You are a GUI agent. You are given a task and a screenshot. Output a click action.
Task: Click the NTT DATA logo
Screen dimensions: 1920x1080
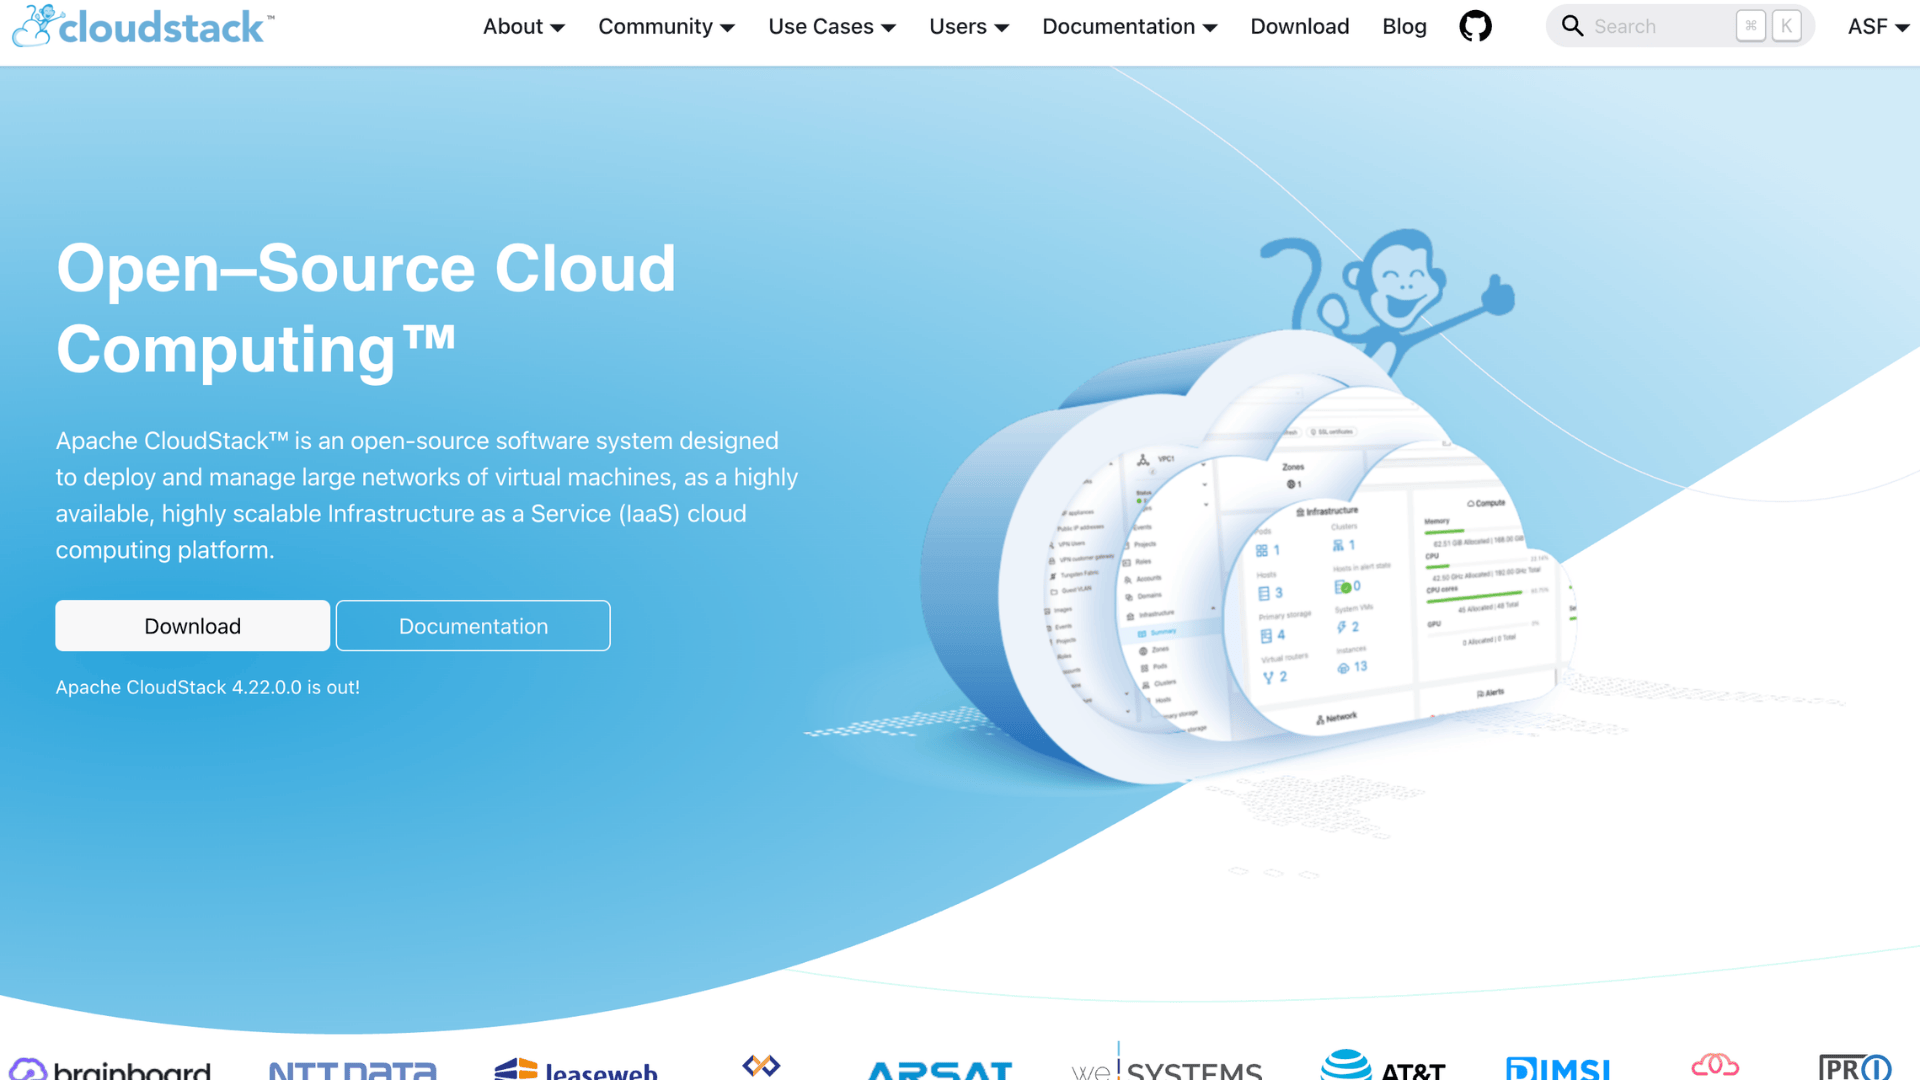click(352, 1070)
